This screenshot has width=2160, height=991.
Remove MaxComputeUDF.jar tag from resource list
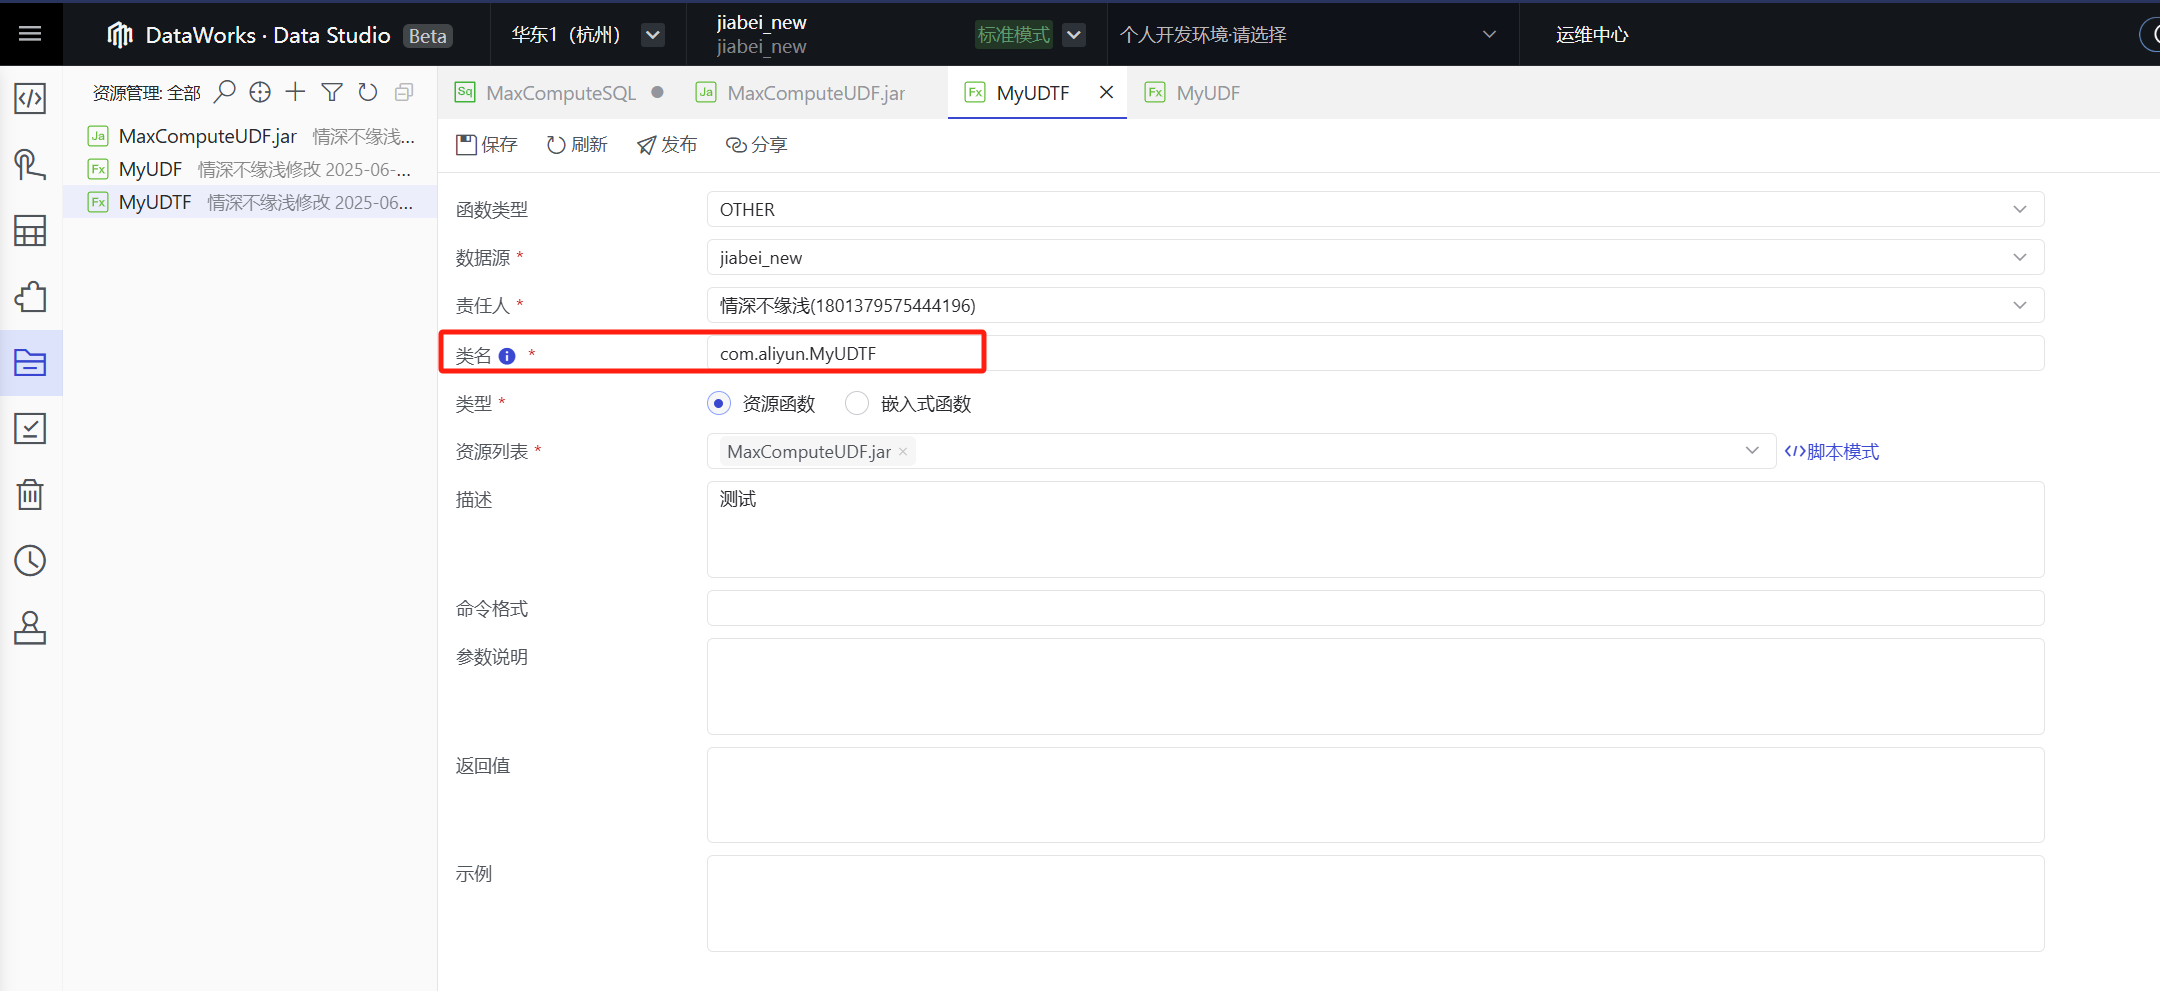[903, 452]
